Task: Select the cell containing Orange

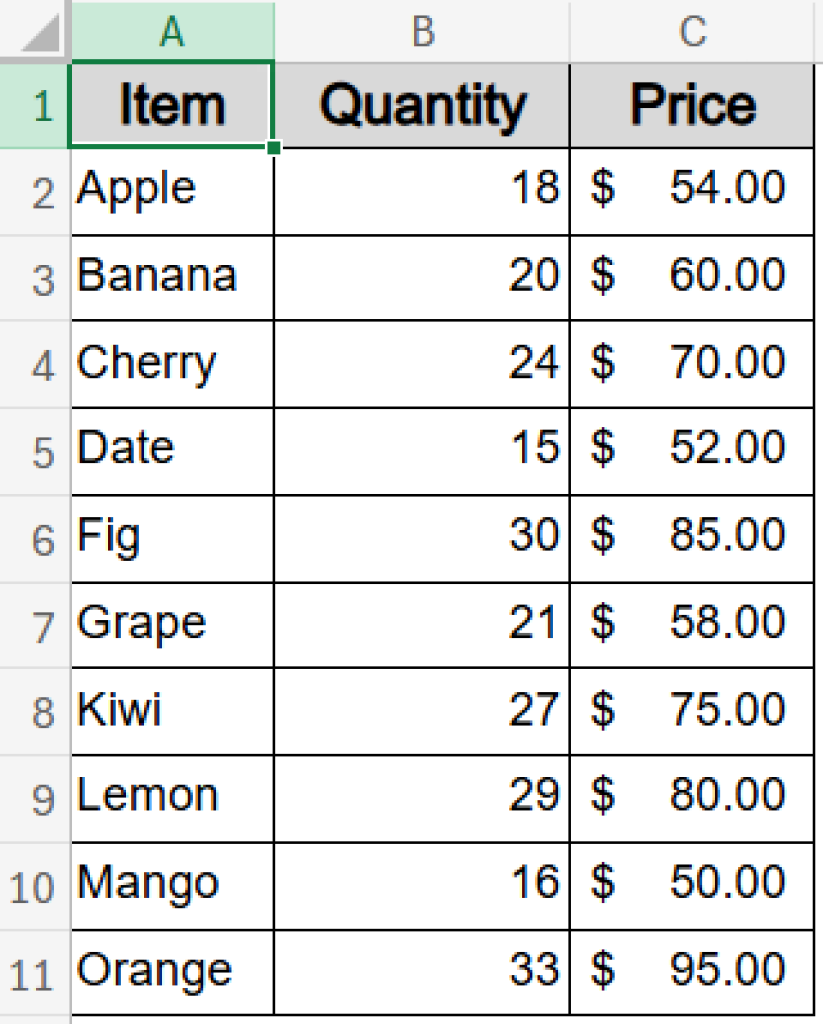Action: pyautogui.click(x=170, y=967)
